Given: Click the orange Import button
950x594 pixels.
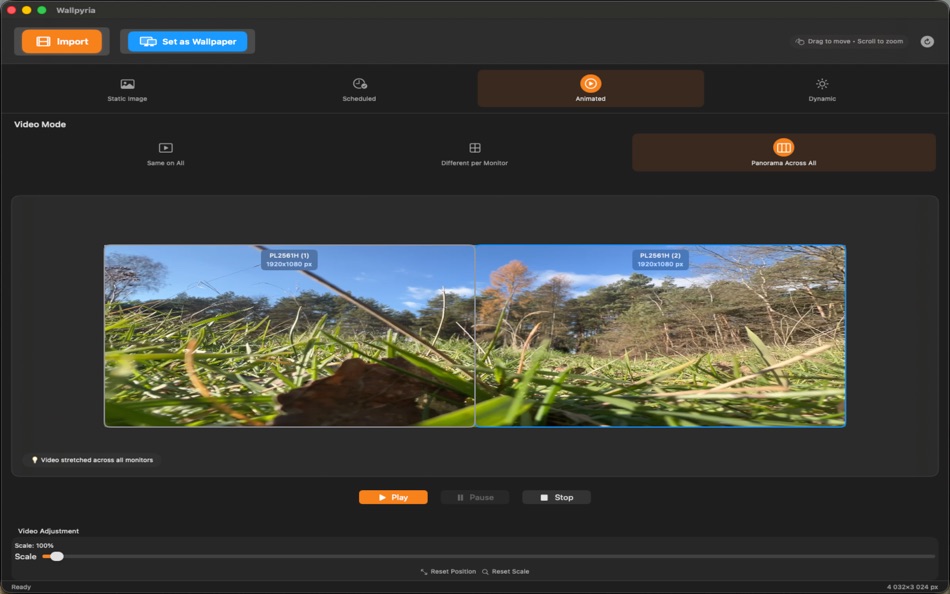Looking at the screenshot, I should tap(62, 41).
